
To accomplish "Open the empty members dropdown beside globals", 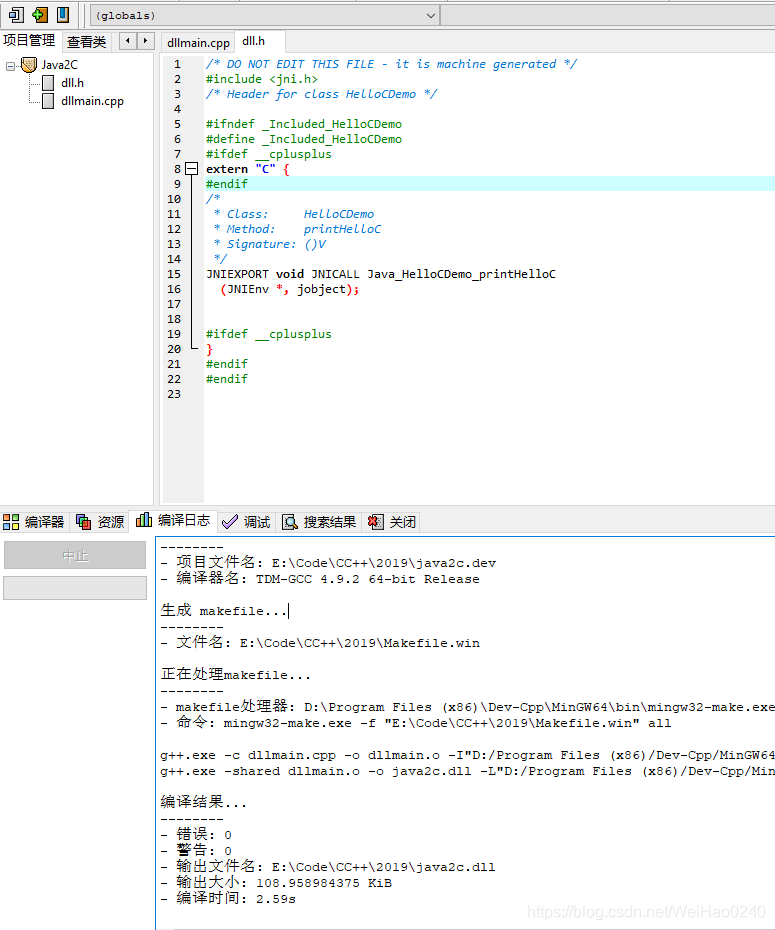I will click(x=608, y=15).
